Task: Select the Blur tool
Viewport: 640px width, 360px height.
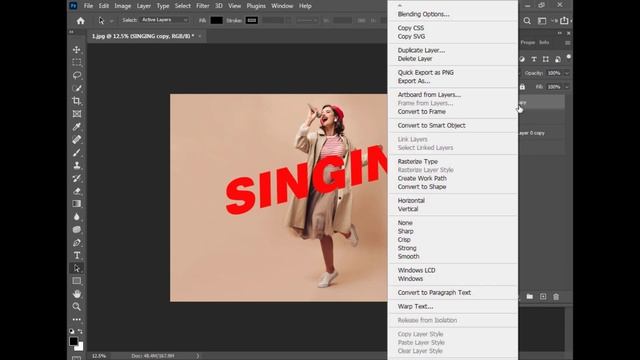Action: 77,217
